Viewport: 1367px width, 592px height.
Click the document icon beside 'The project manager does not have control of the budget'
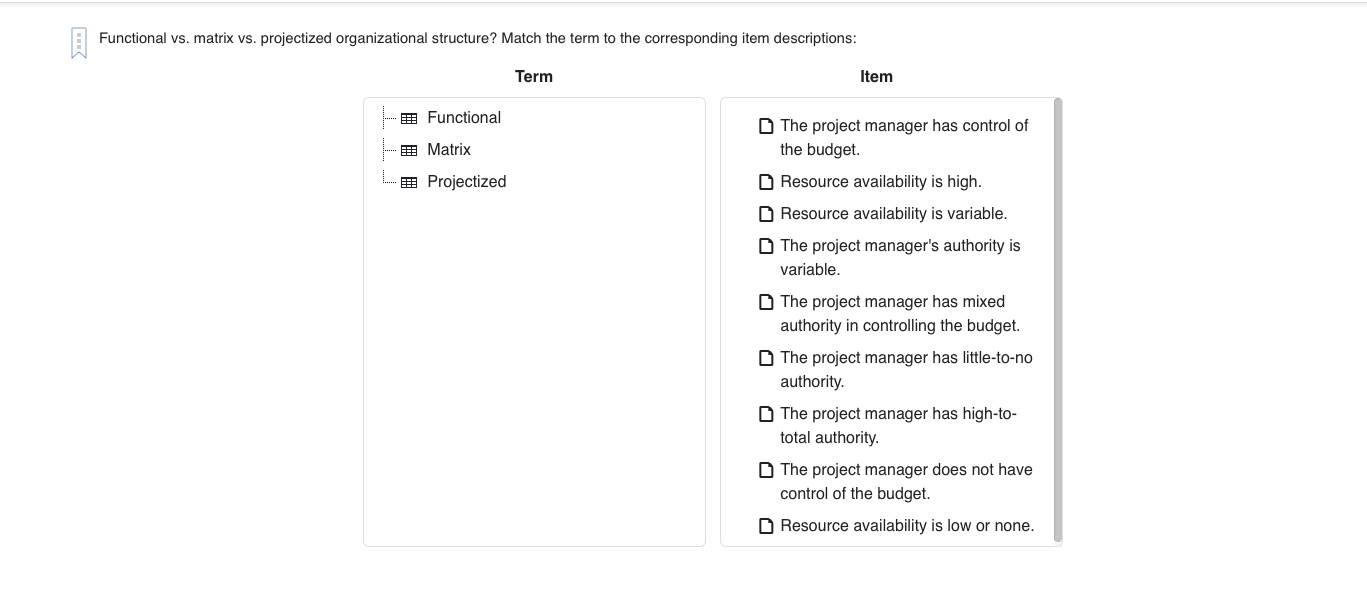[766, 469]
